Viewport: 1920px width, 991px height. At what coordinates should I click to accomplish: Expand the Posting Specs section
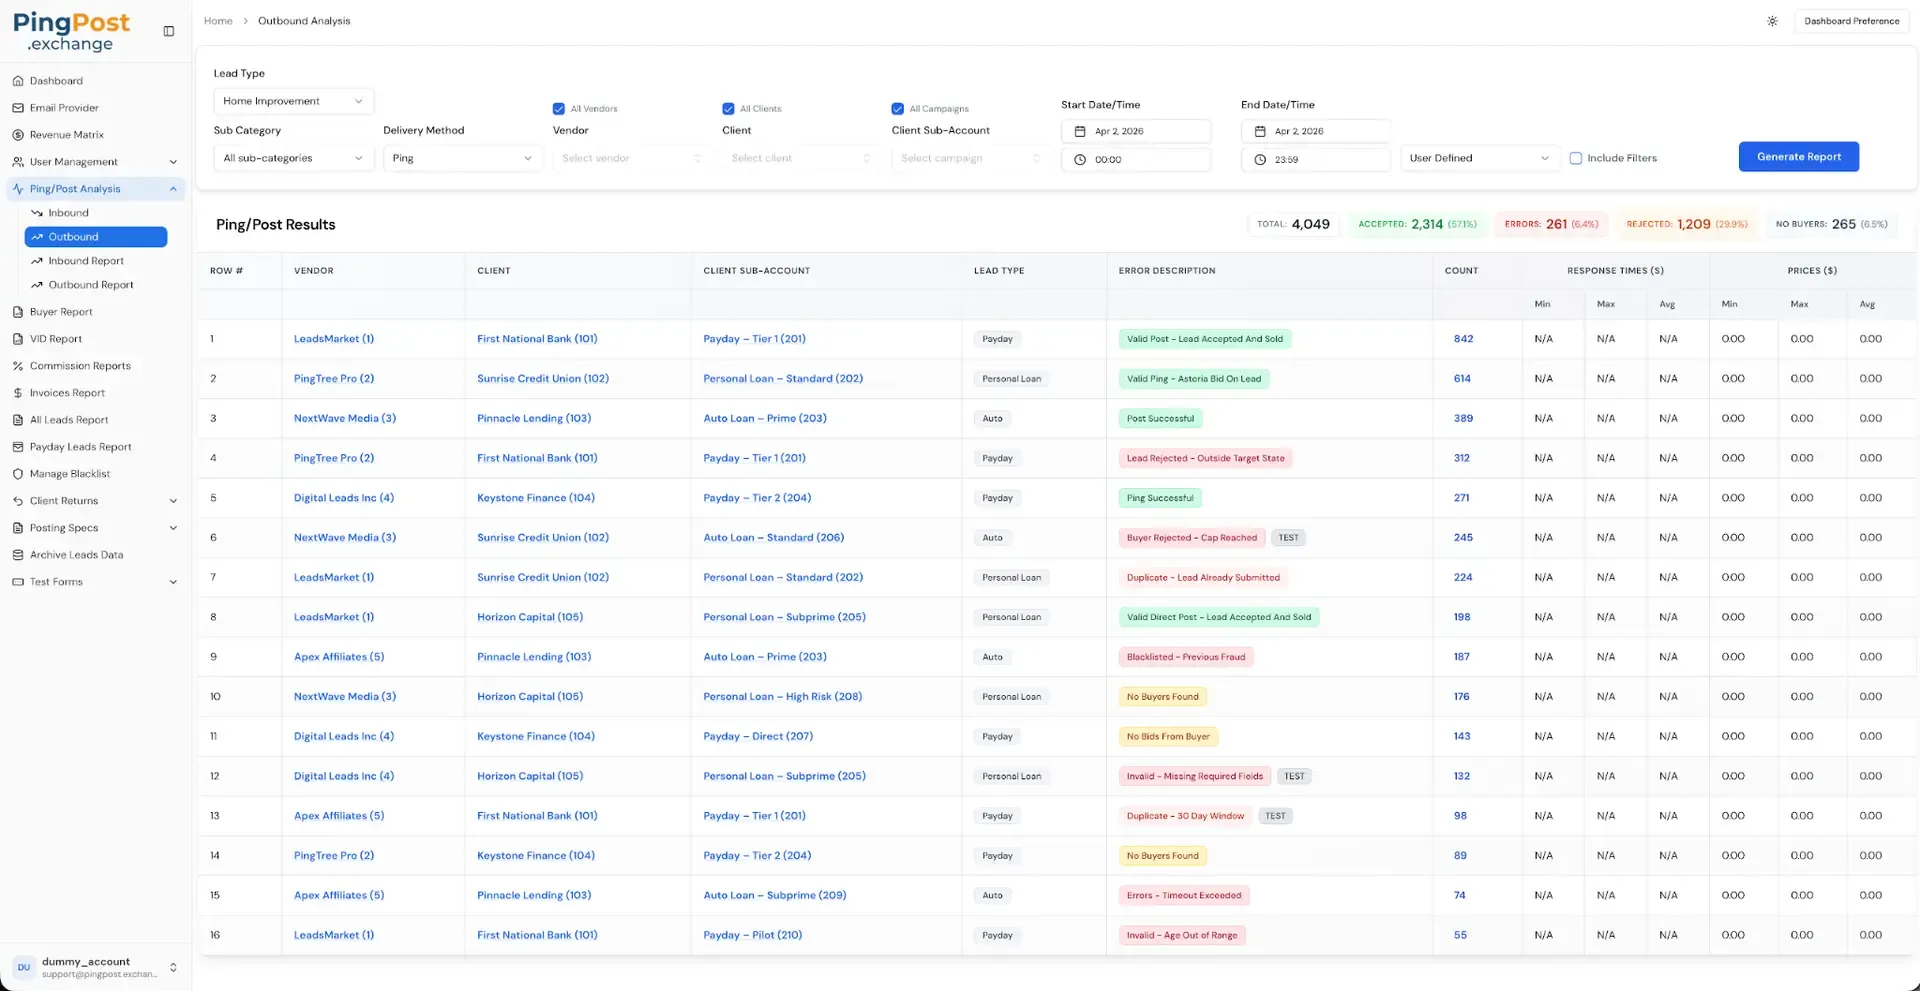tap(96, 528)
